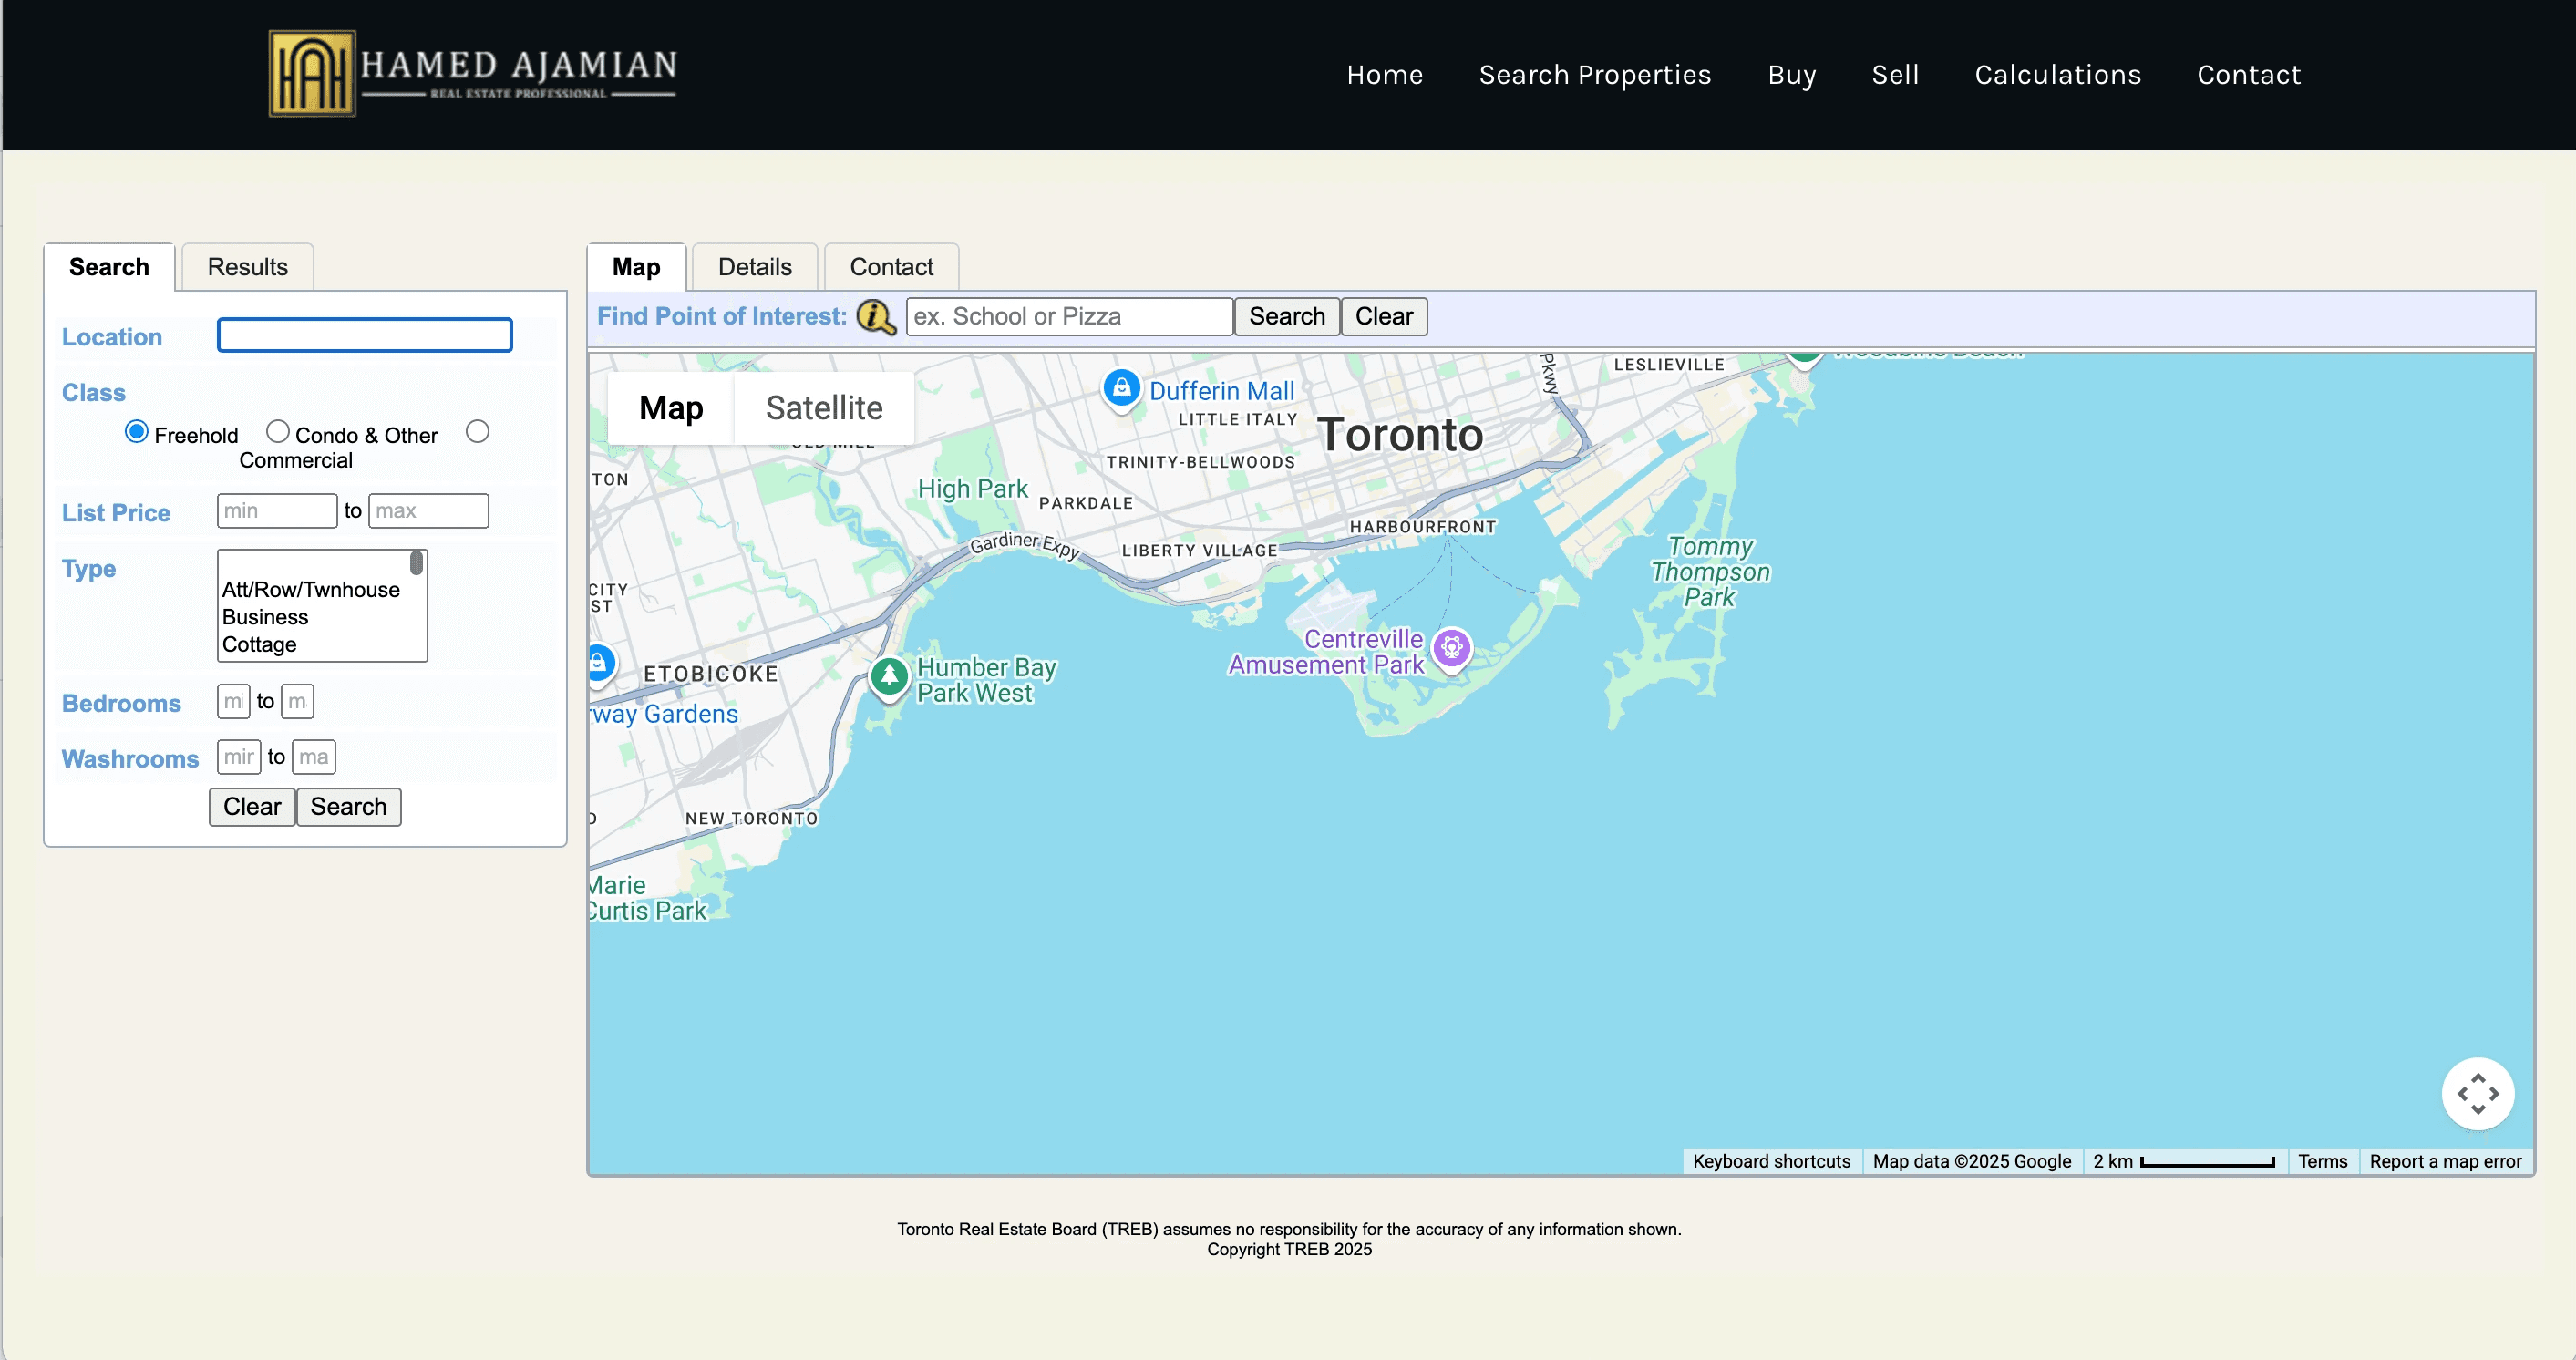Select Att/Row/Twnhouse in Type list
2576x1360 pixels.
click(310, 590)
